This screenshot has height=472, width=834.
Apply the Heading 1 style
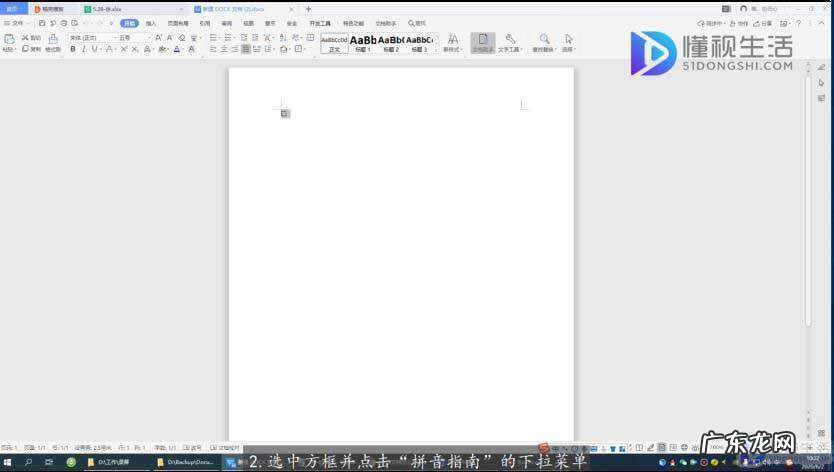(362, 42)
